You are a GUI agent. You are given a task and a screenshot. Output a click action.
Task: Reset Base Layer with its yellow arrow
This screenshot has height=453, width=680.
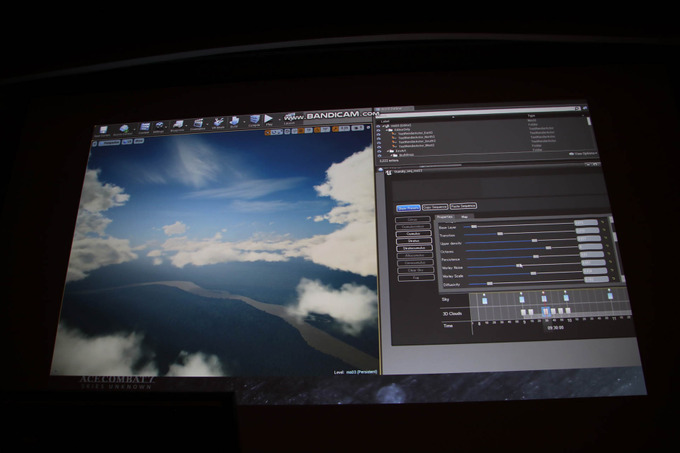[x=602, y=222]
